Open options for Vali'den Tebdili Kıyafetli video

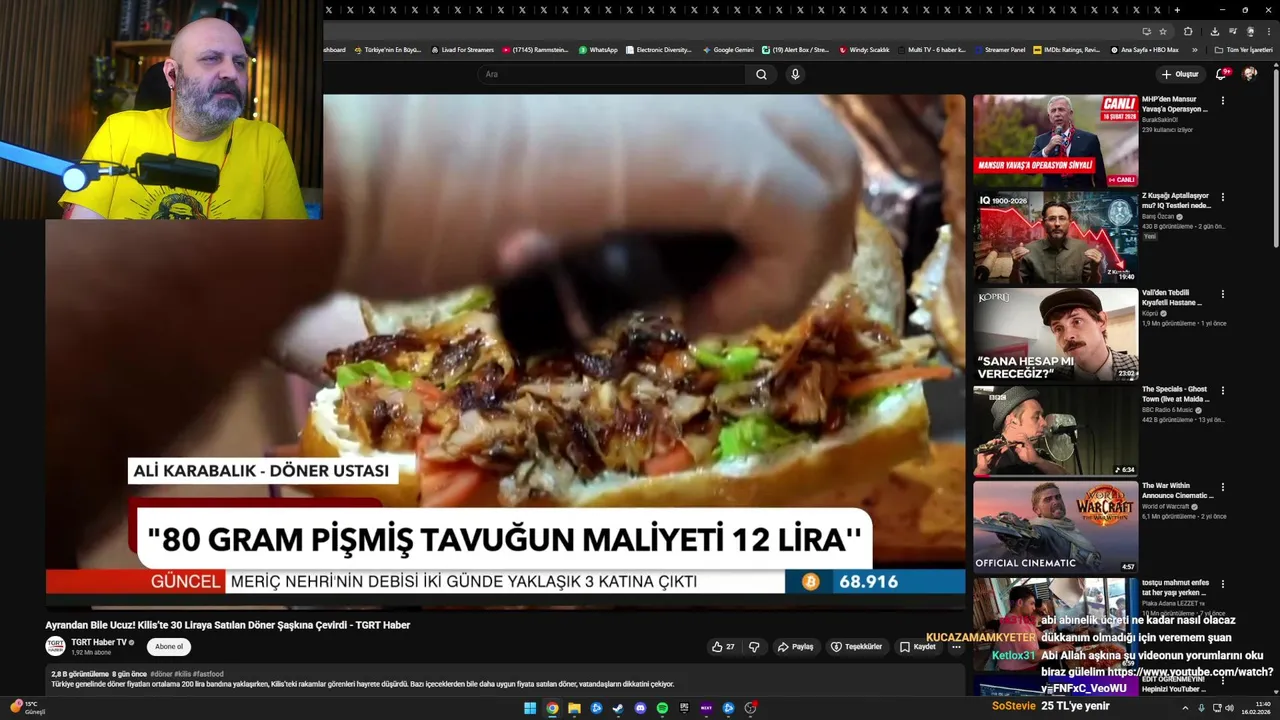(1222, 294)
